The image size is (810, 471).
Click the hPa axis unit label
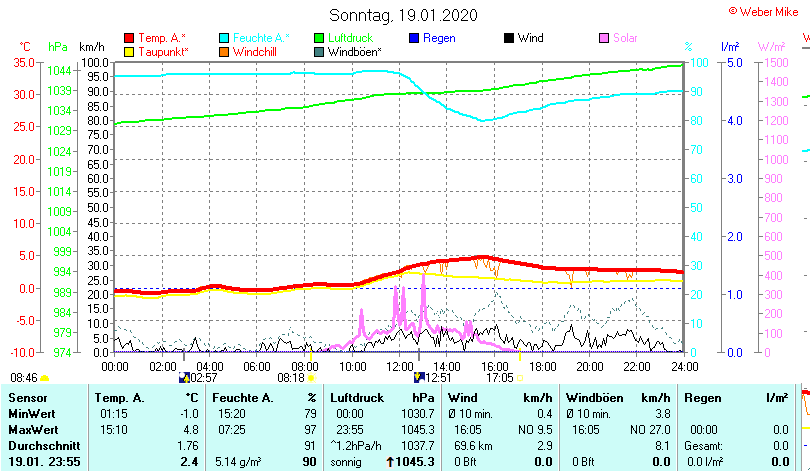[58, 46]
